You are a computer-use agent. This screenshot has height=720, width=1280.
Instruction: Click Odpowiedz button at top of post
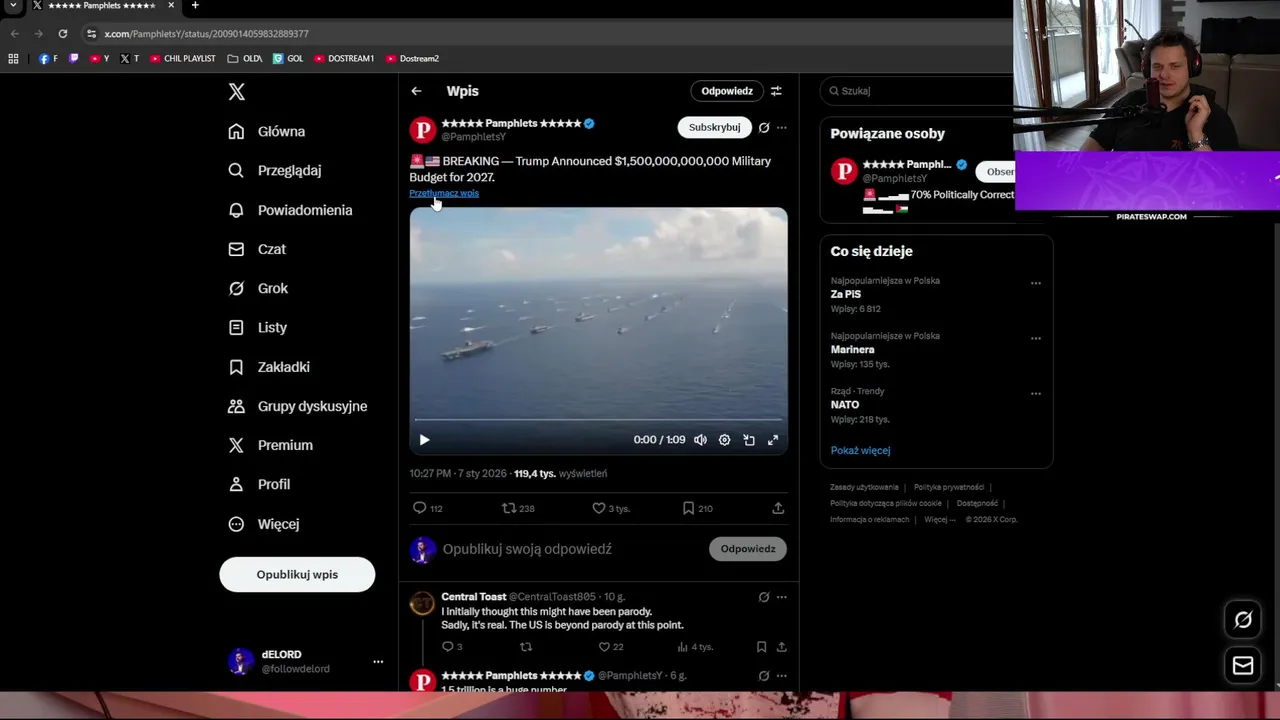click(x=727, y=91)
